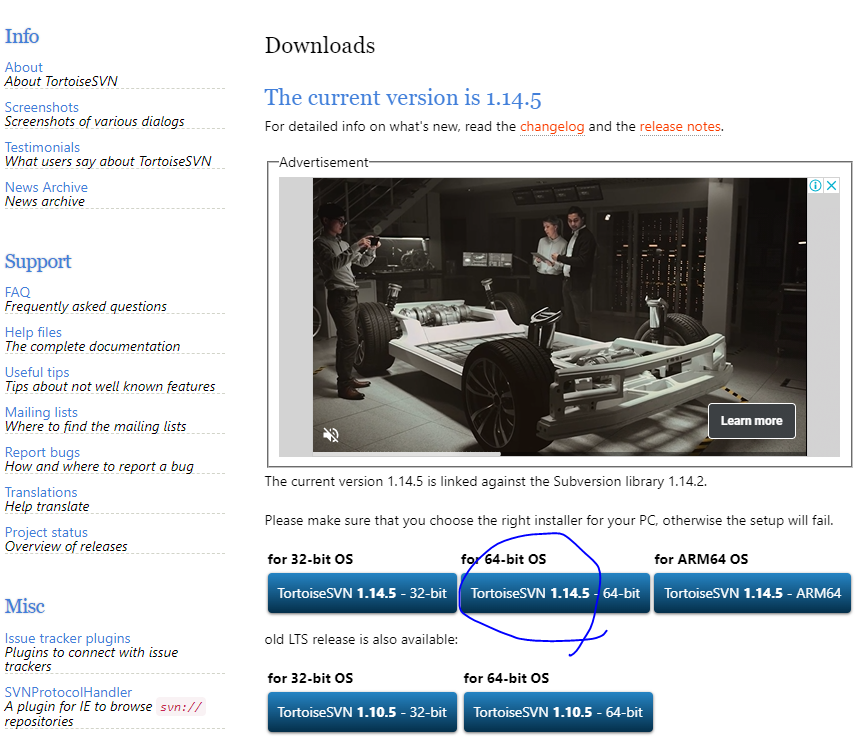Open the About link

[24, 67]
